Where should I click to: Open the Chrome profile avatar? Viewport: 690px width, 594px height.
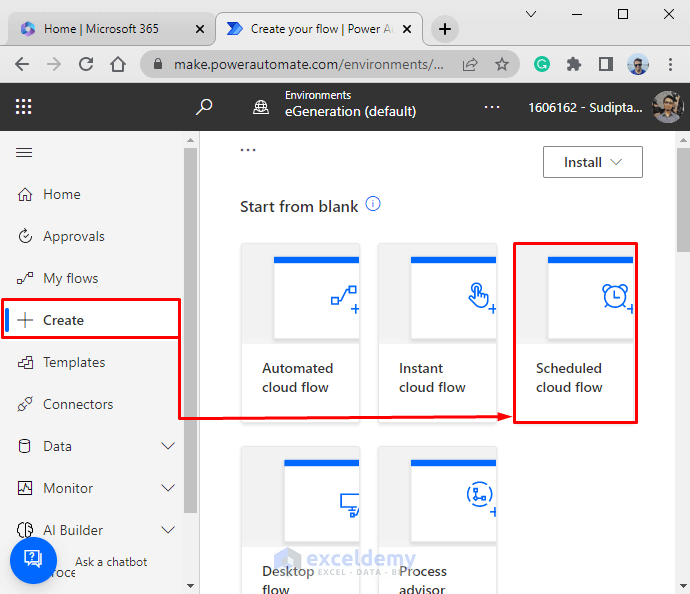pos(638,64)
